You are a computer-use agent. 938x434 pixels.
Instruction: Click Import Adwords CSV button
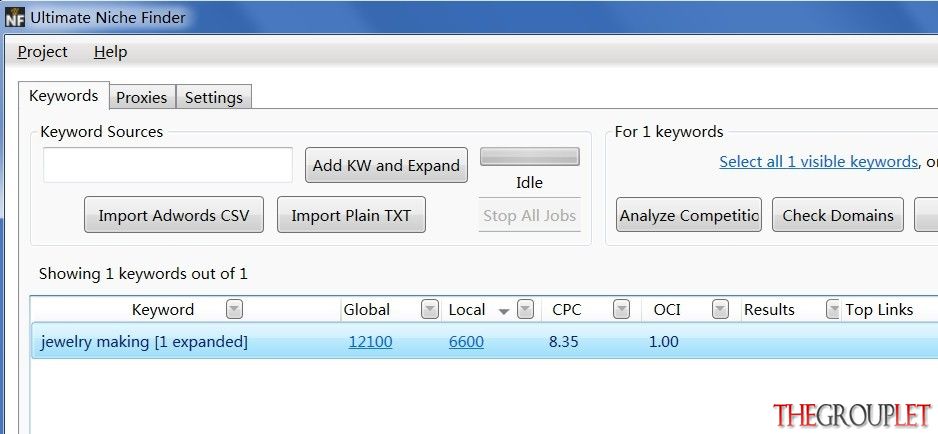pyautogui.click(x=173, y=215)
